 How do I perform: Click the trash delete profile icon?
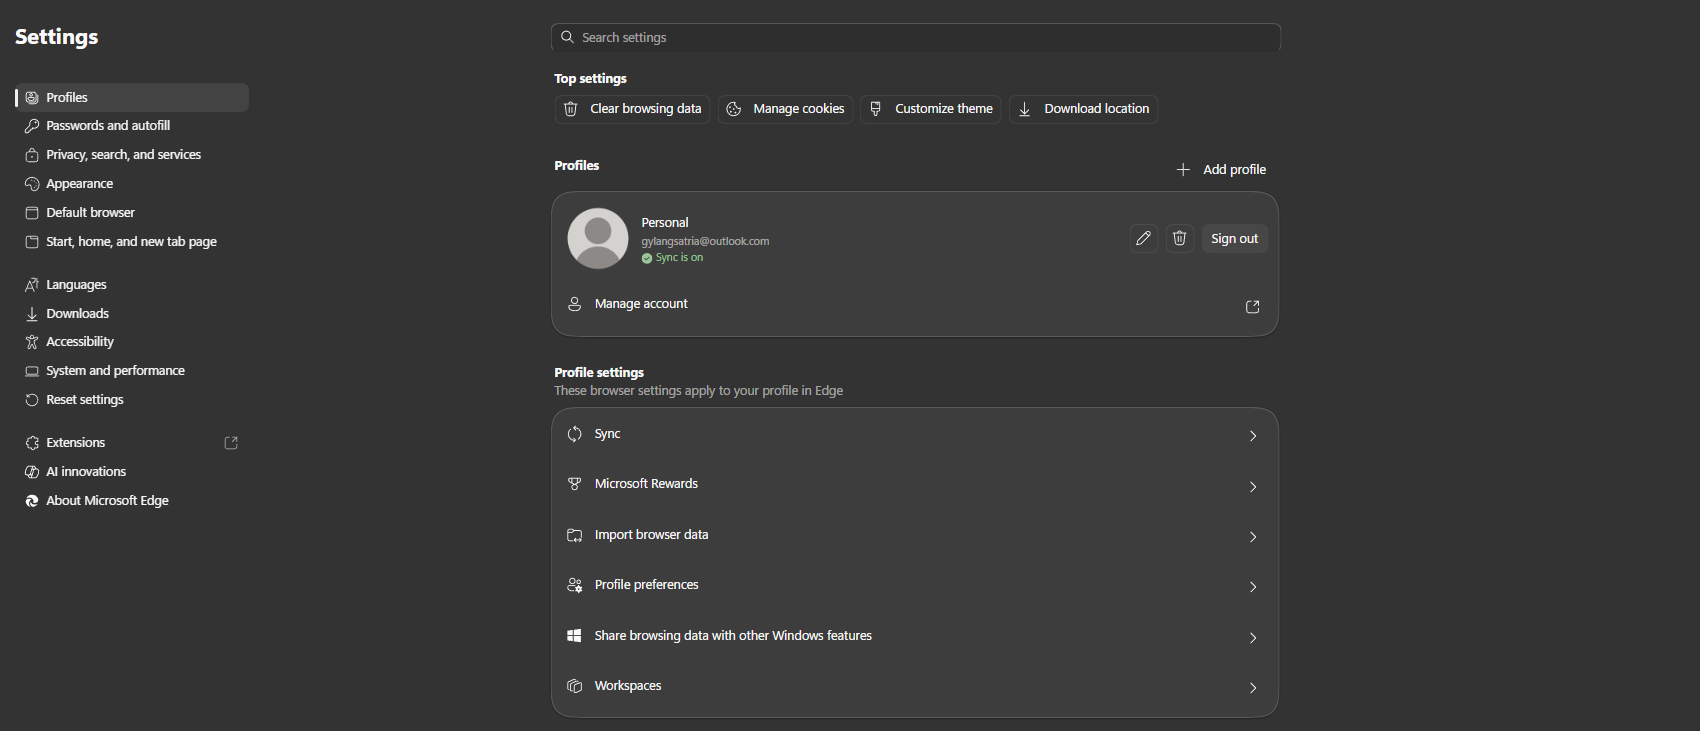click(x=1180, y=238)
